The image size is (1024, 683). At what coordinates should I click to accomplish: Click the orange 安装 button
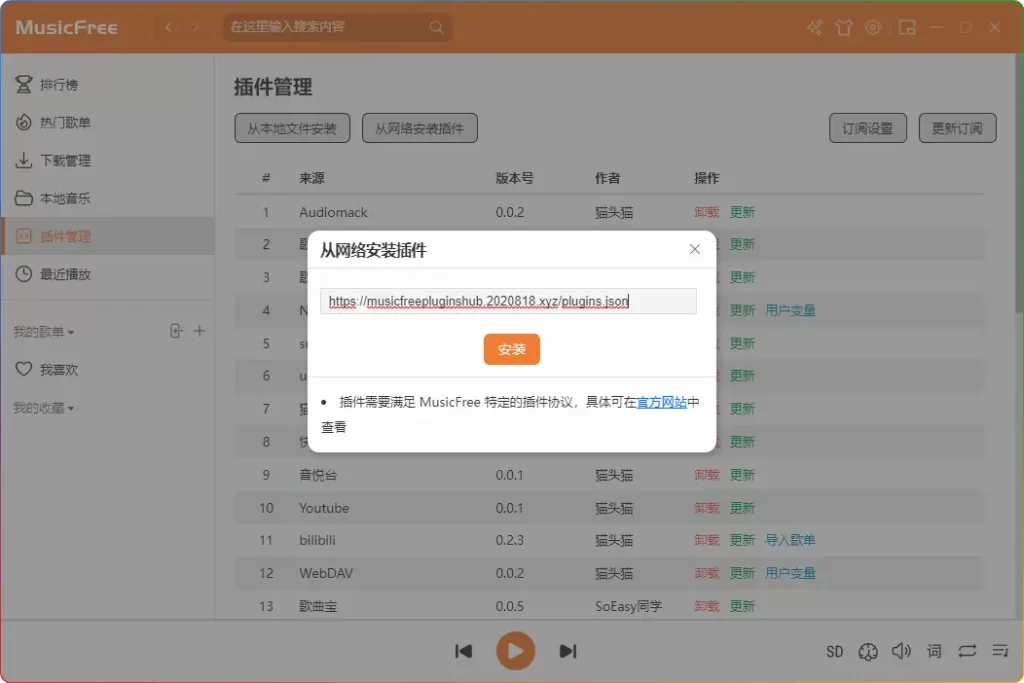[x=511, y=349]
